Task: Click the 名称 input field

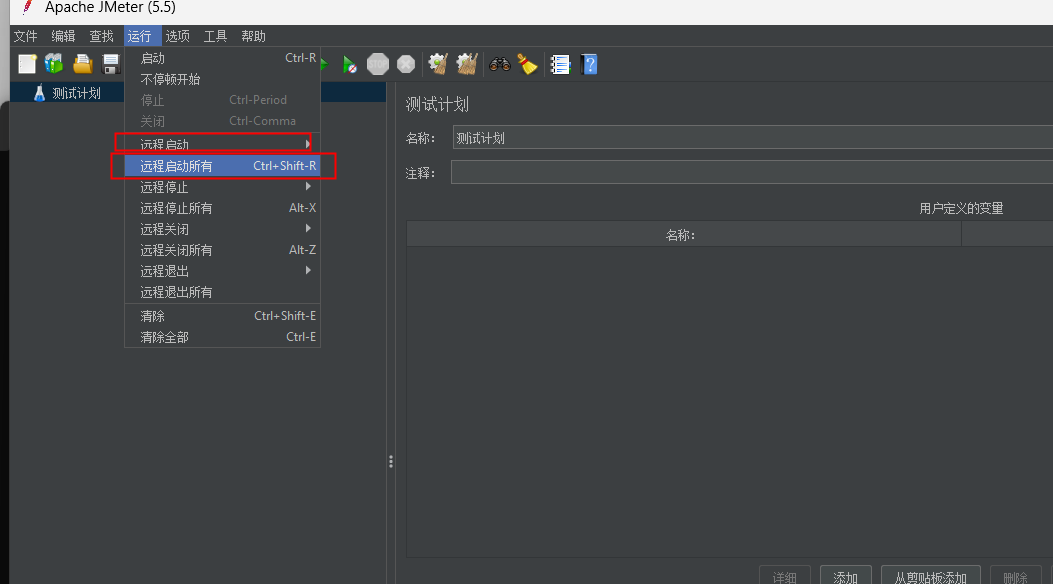Action: 753,138
